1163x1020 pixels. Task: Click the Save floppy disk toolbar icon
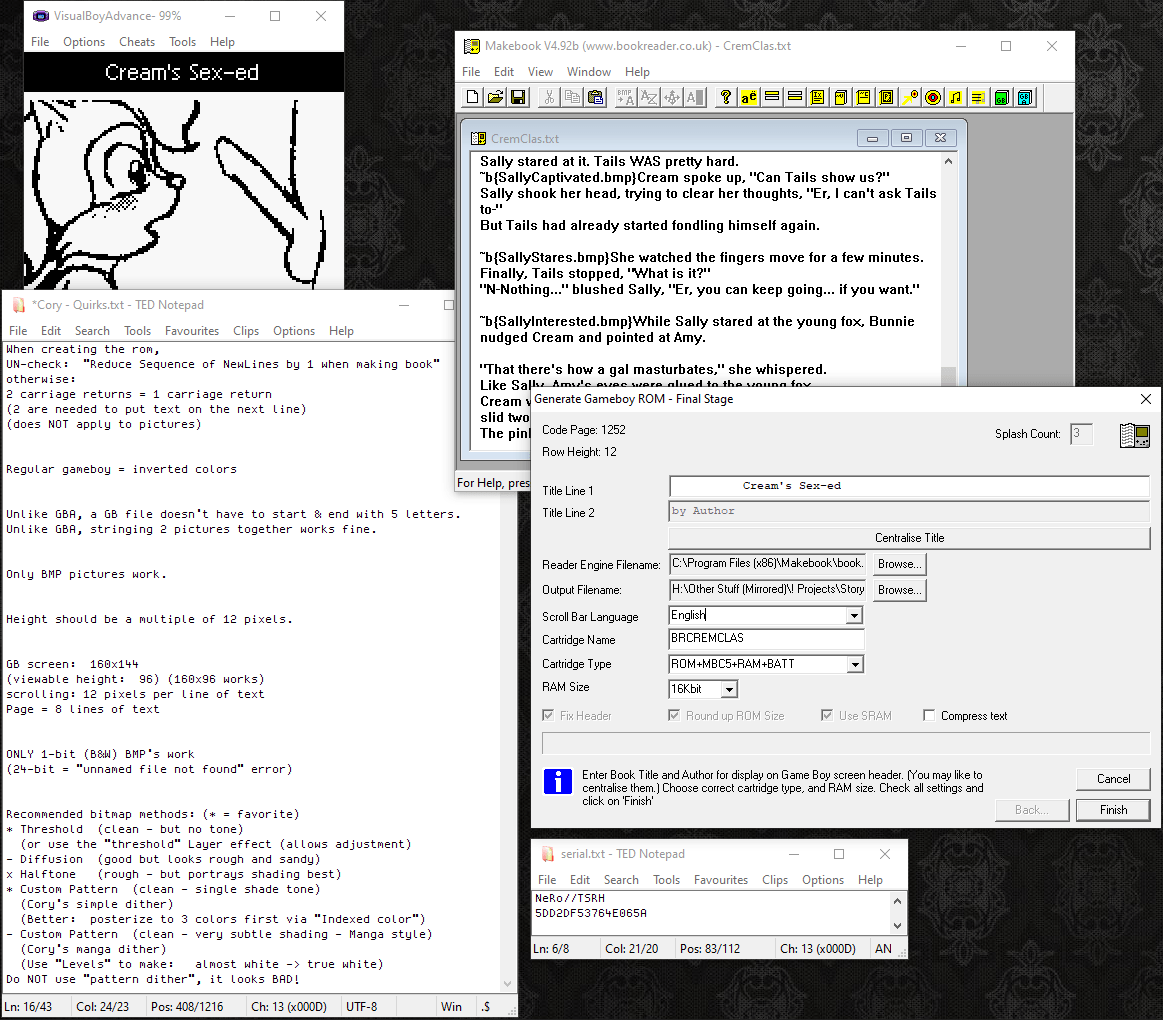(518, 97)
